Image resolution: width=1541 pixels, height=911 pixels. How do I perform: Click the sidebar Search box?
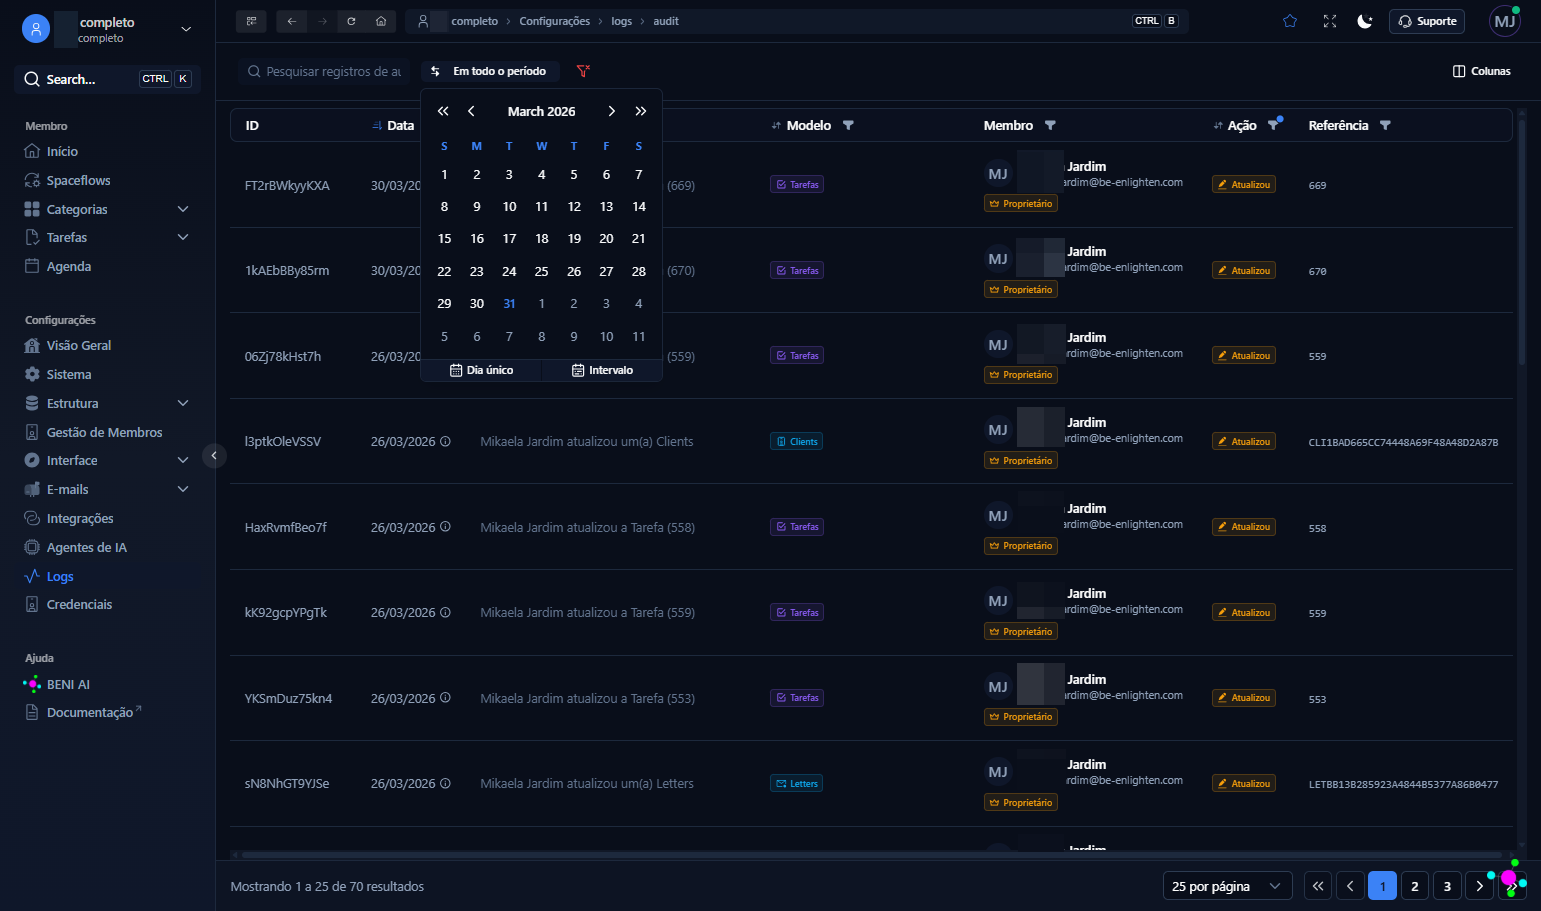point(107,79)
